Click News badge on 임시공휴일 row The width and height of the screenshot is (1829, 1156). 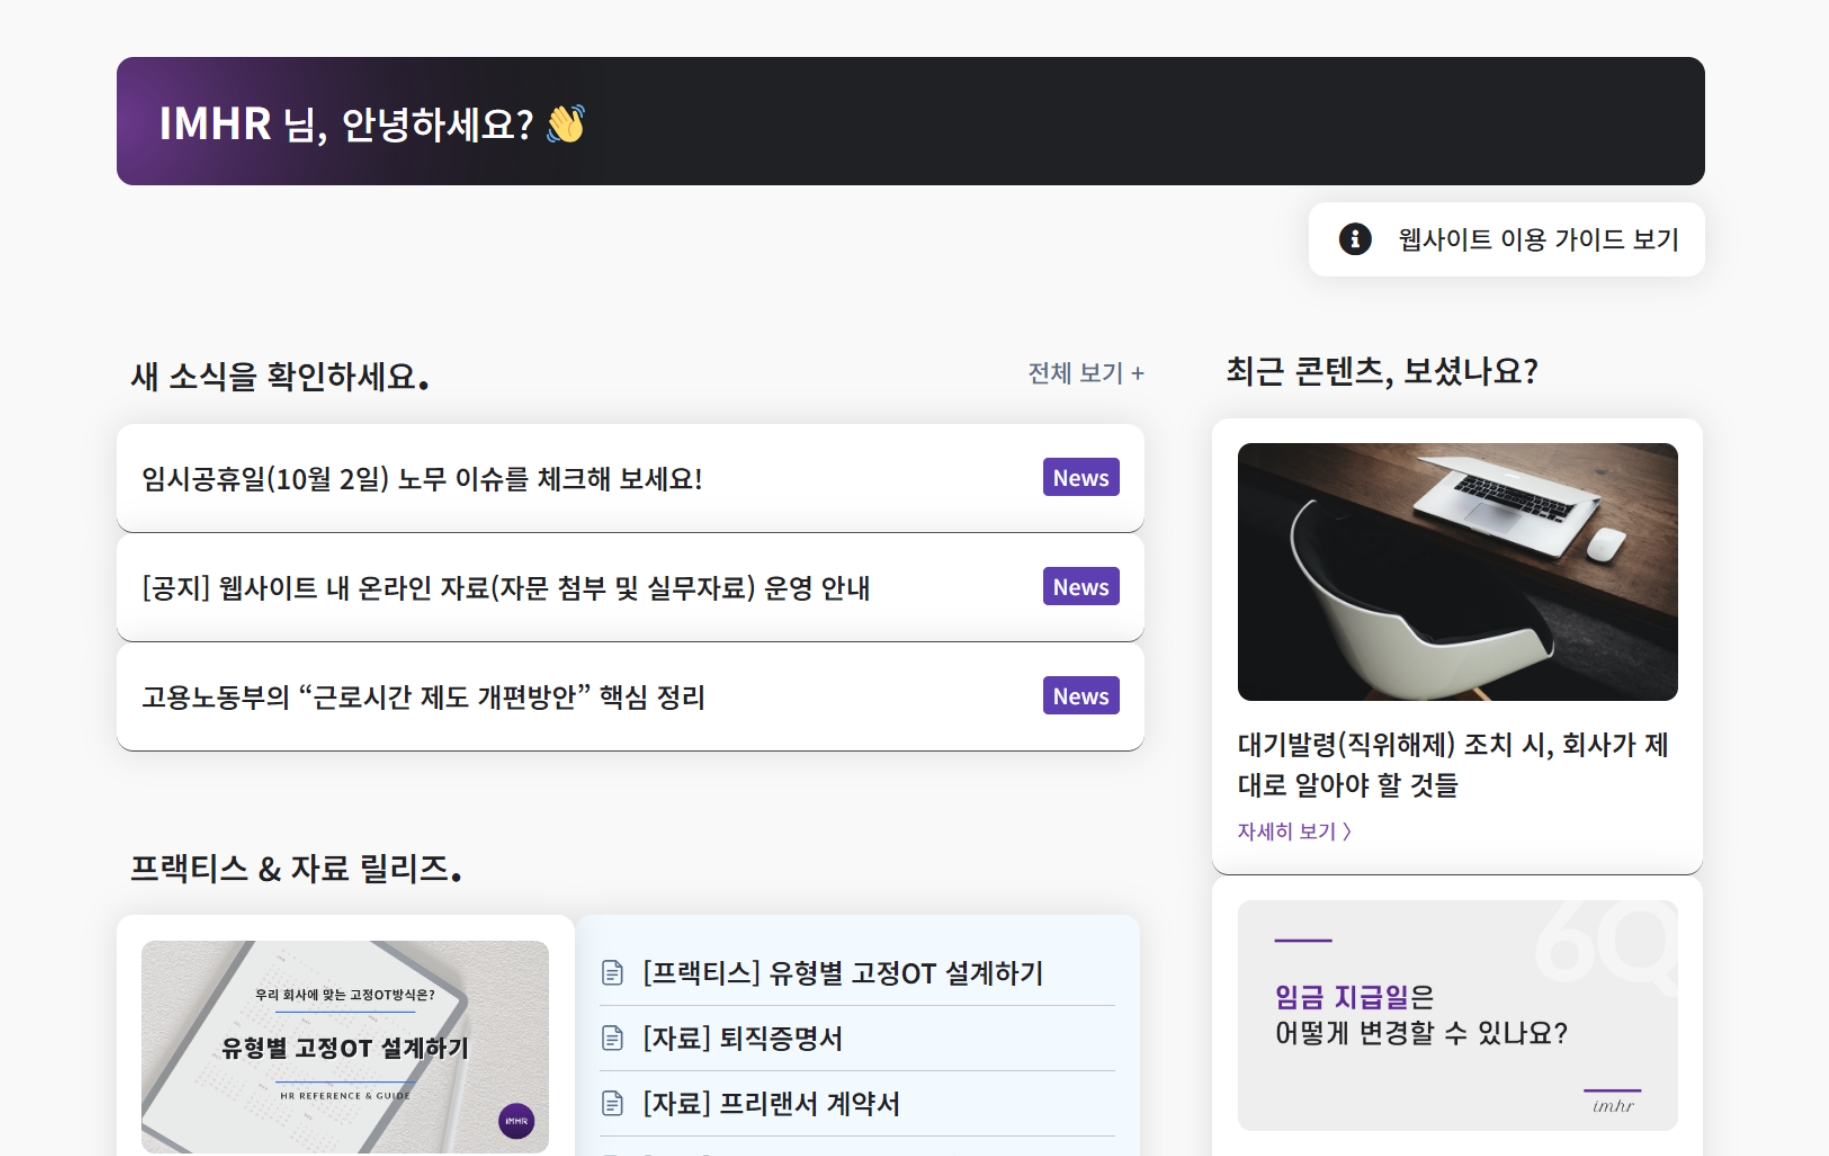tap(1081, 477)
